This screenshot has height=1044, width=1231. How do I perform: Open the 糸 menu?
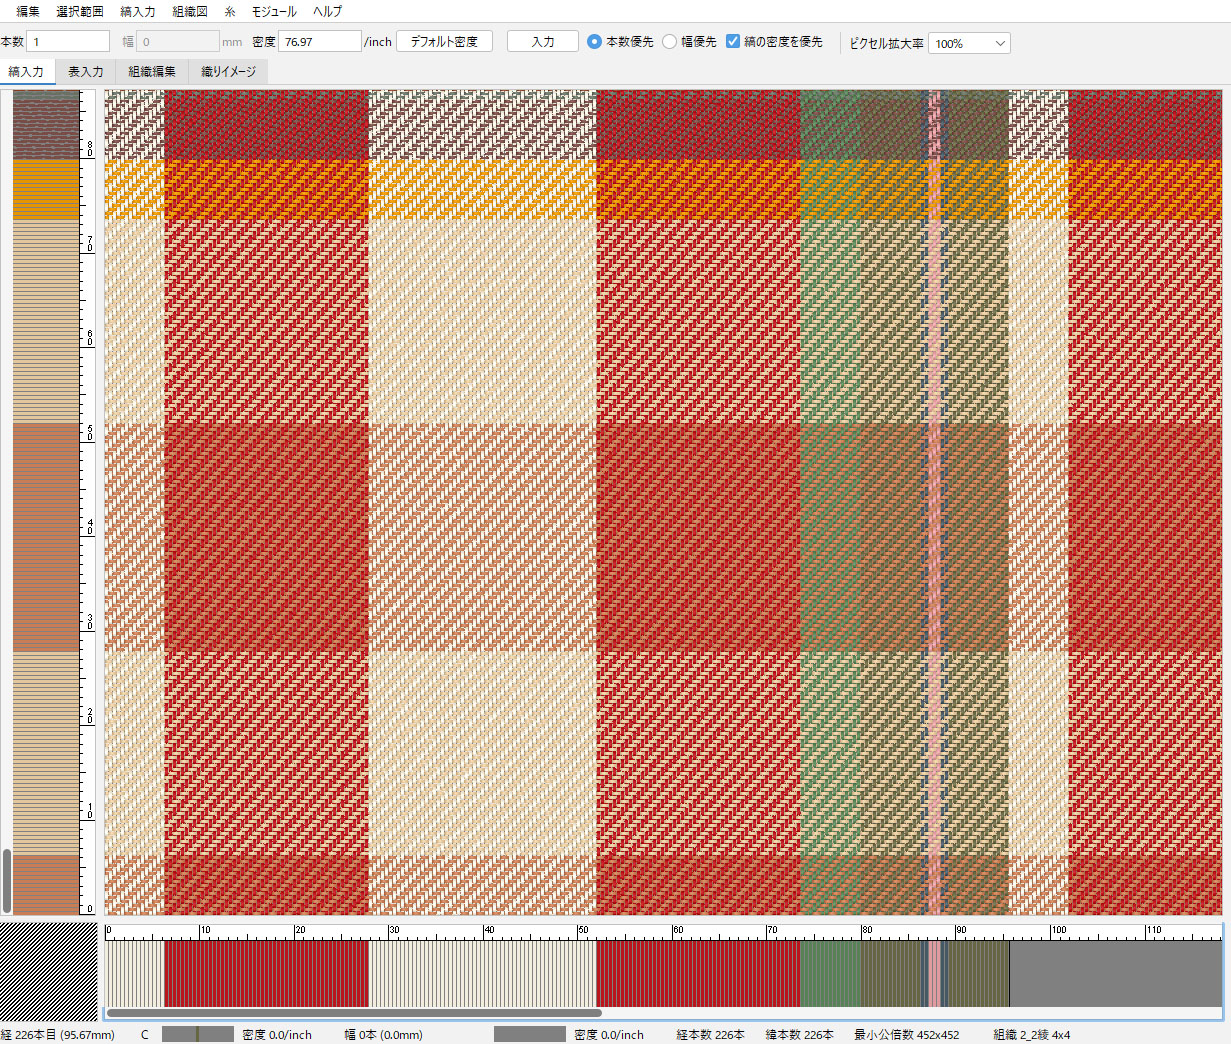[230, 11]
